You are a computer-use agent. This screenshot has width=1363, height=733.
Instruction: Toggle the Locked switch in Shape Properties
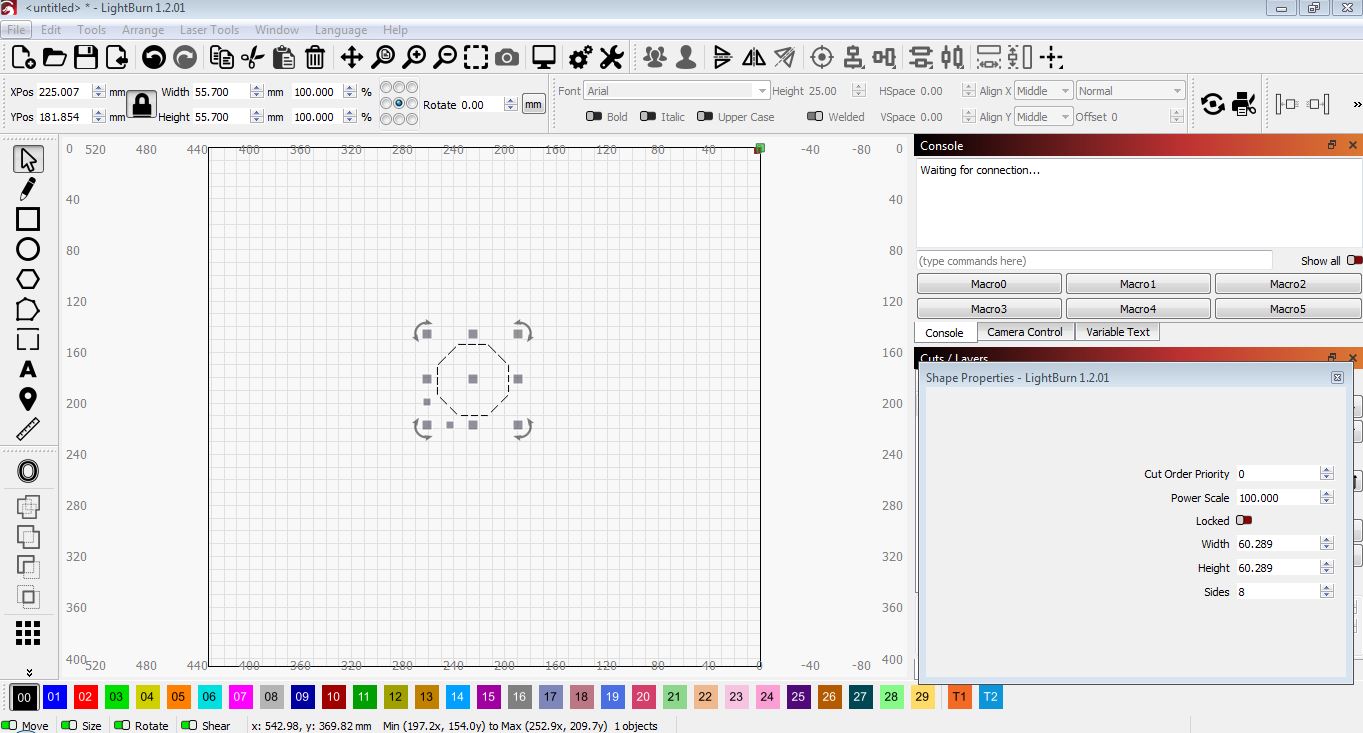[1244, 521]
